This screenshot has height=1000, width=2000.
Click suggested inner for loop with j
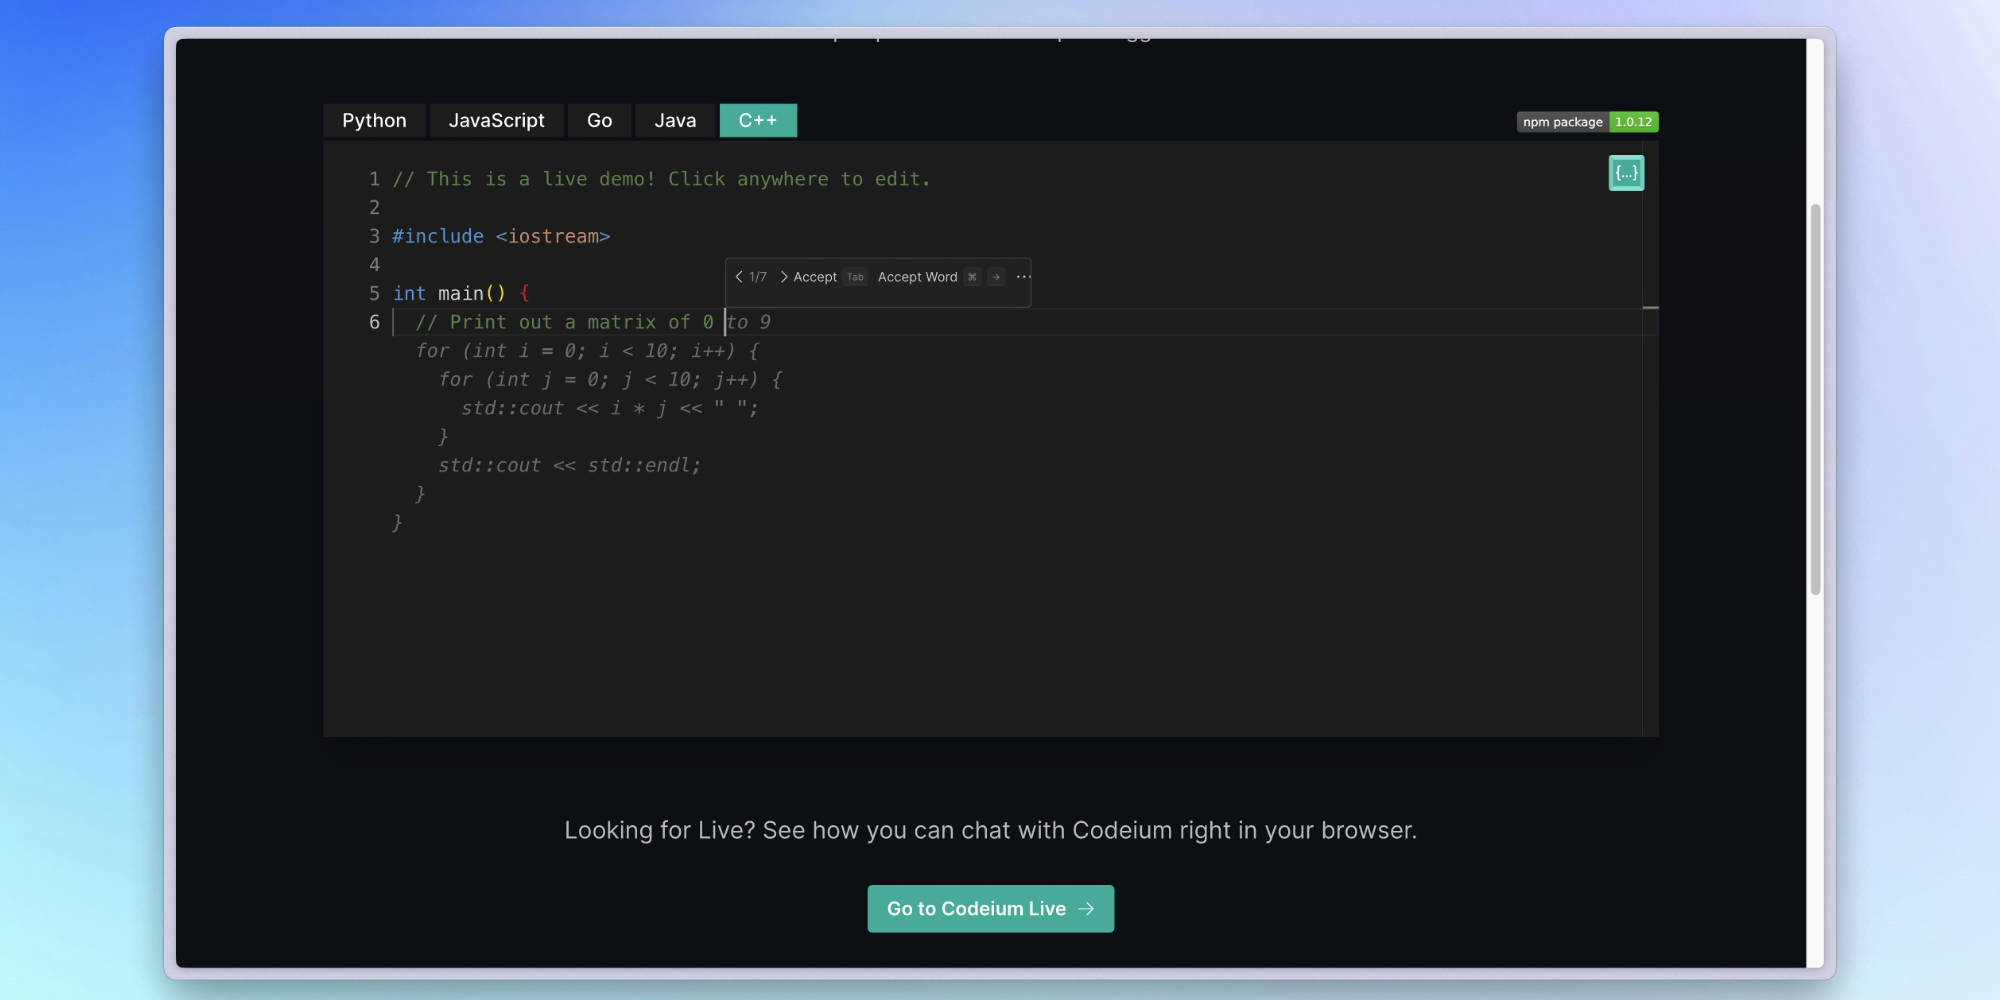(x=610, y=380)
